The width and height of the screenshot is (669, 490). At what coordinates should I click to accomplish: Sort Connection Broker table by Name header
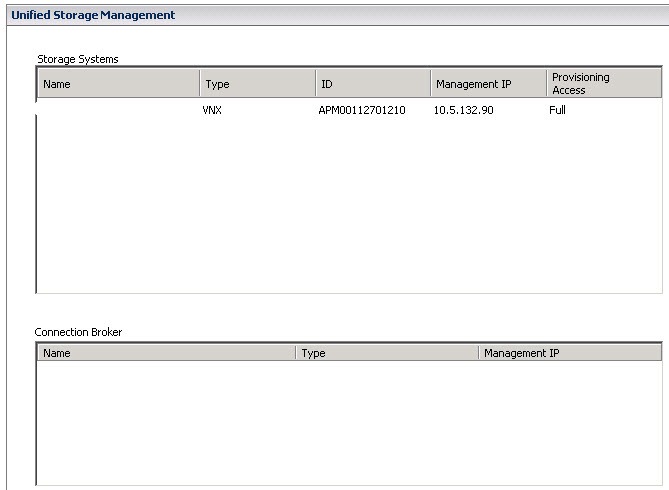click(x=165, y=353)
